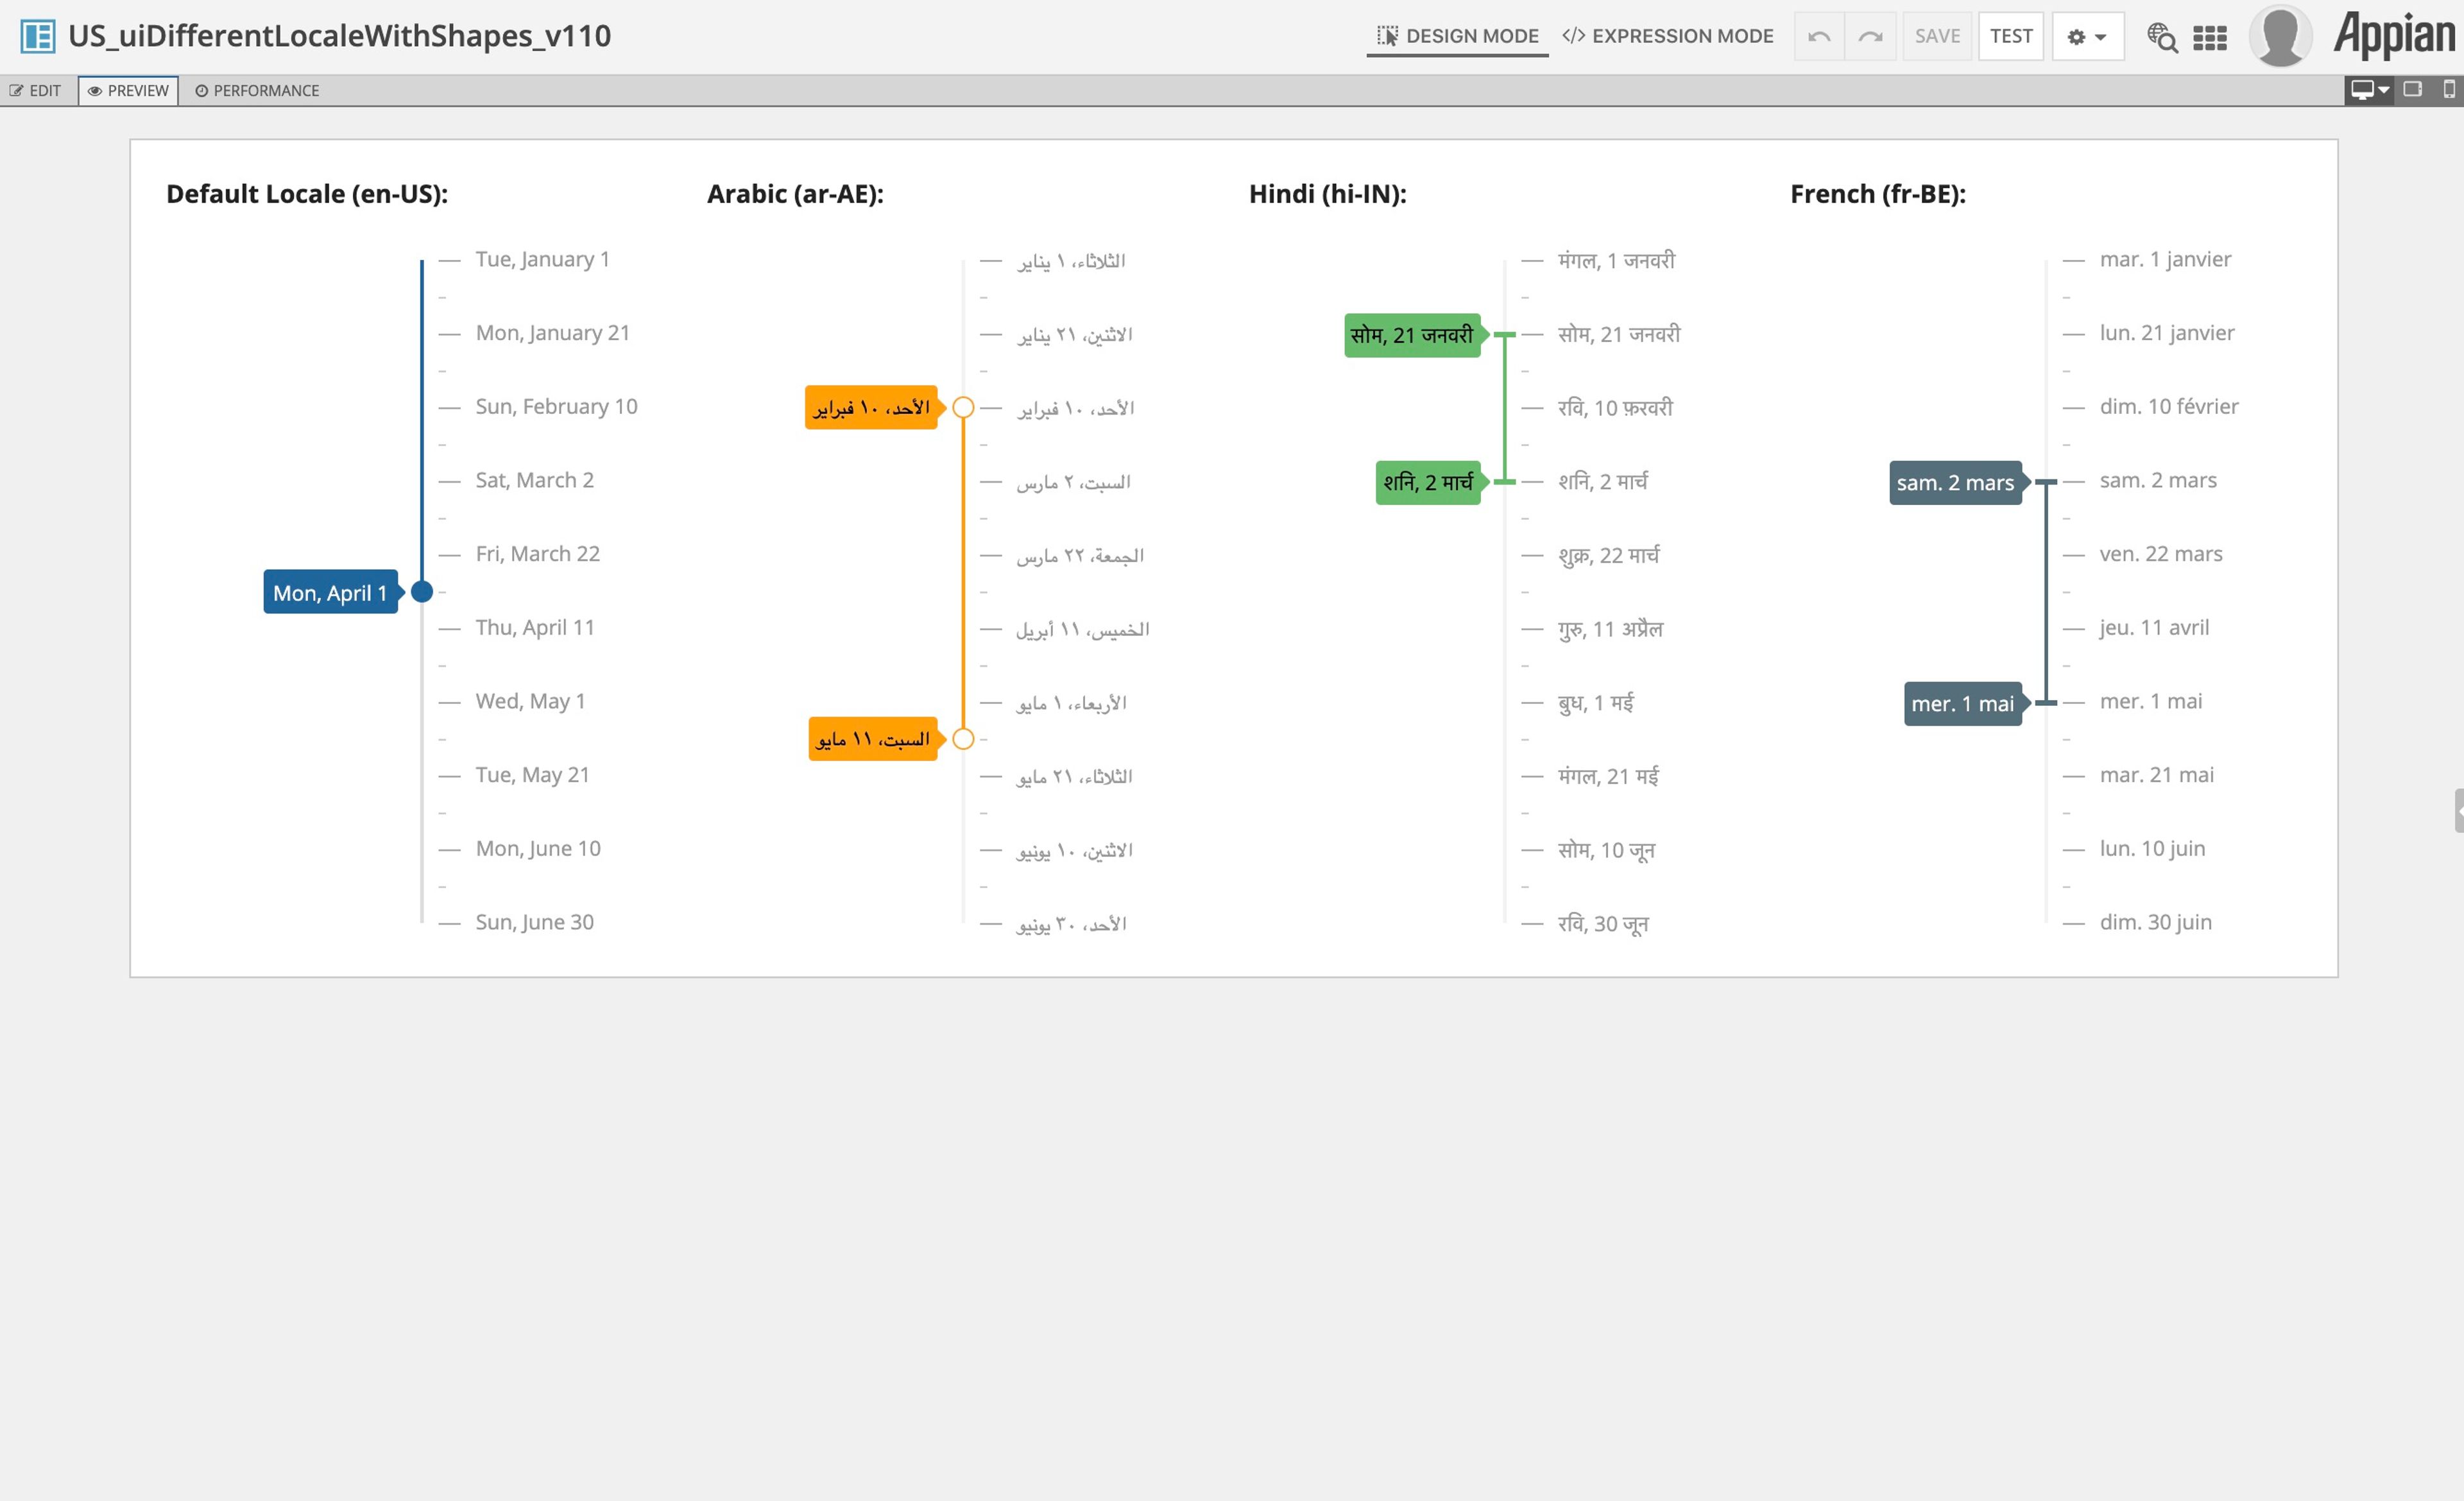Viewport: 2464px width, 1501px height.
Task: Open the globe search icon
Action: coord(2162,37)
